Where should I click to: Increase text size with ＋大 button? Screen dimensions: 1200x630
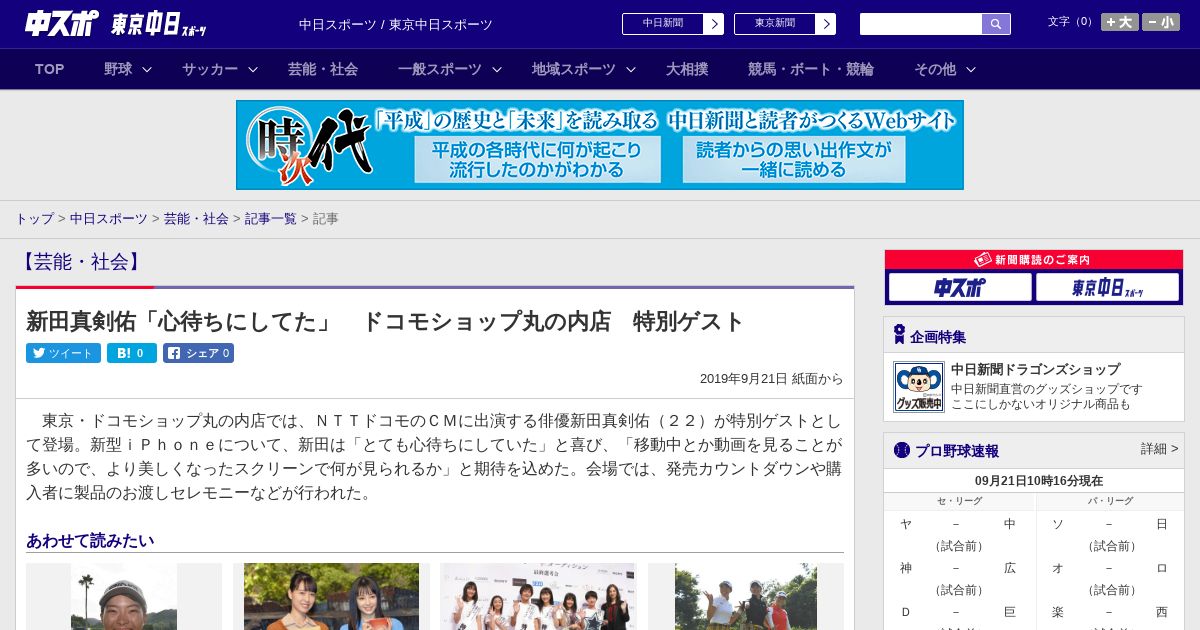tap(1120, 22)
